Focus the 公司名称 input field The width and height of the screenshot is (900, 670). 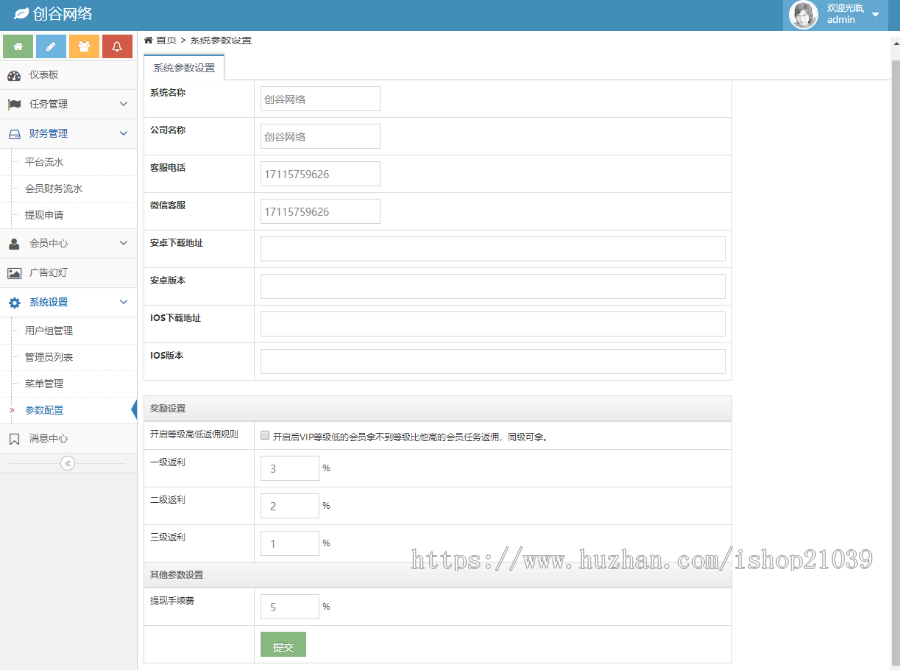click(320, 136)
